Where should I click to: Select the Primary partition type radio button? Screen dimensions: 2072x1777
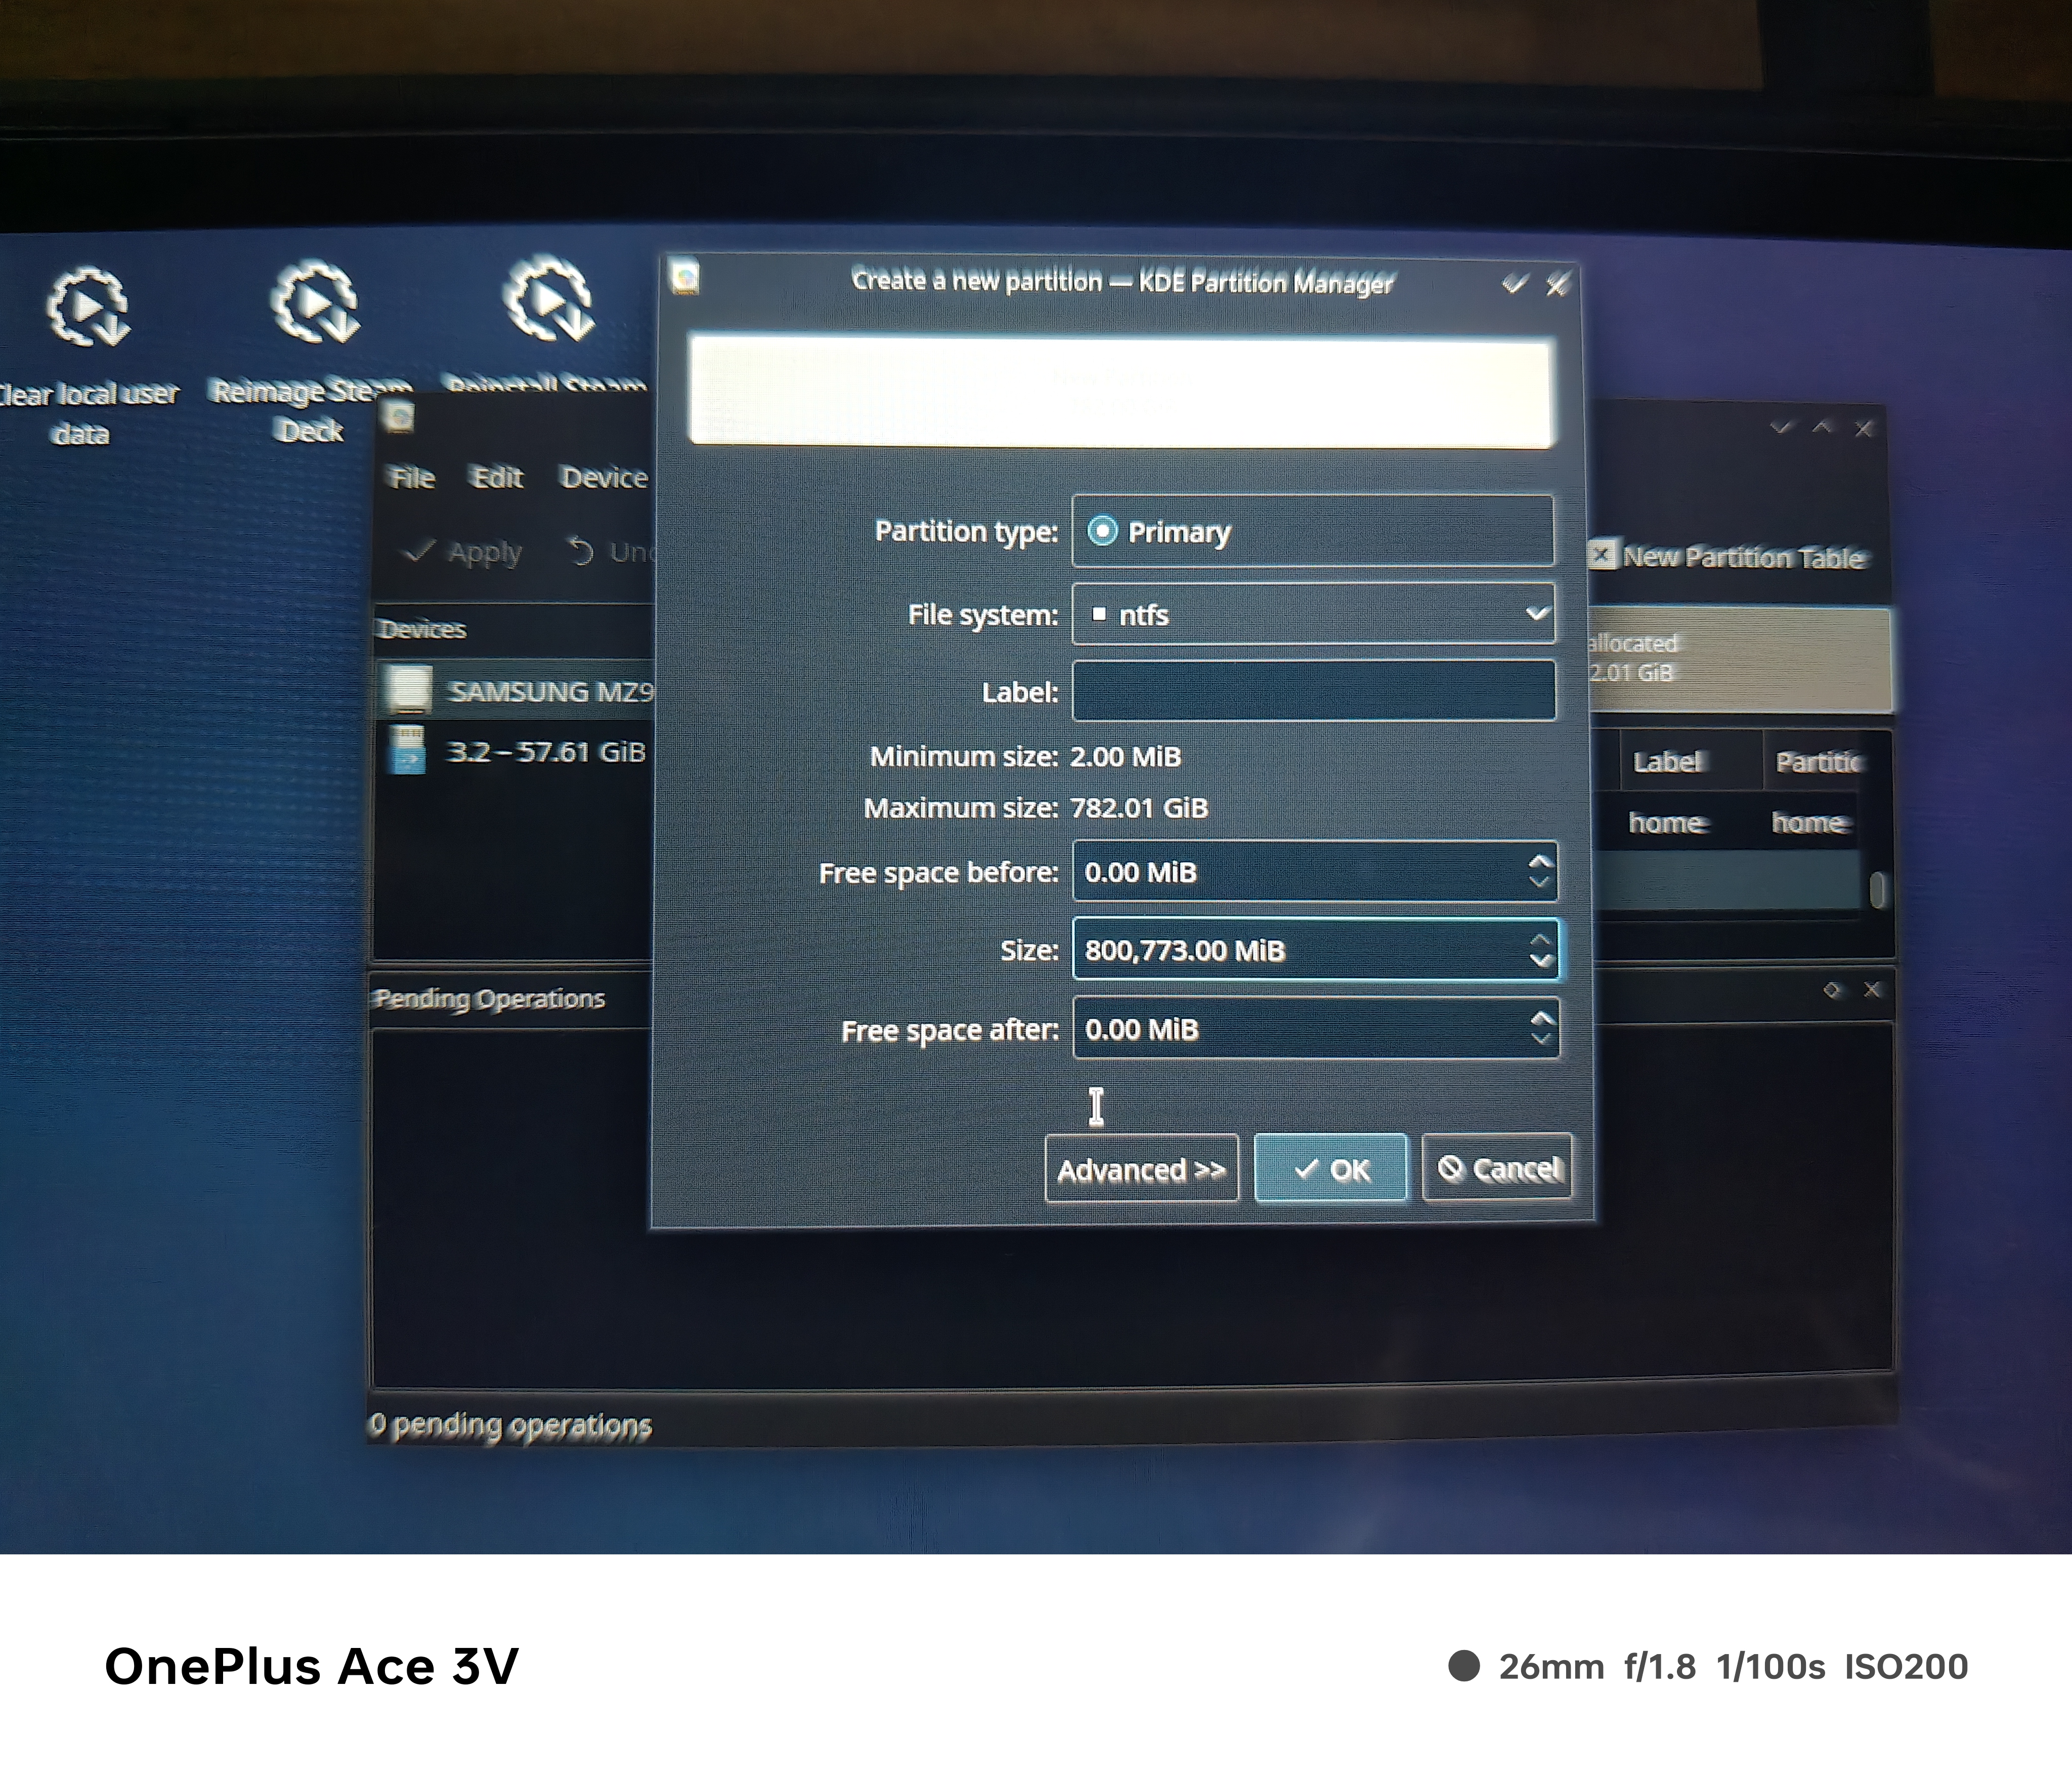click(x=1102, y=531)
